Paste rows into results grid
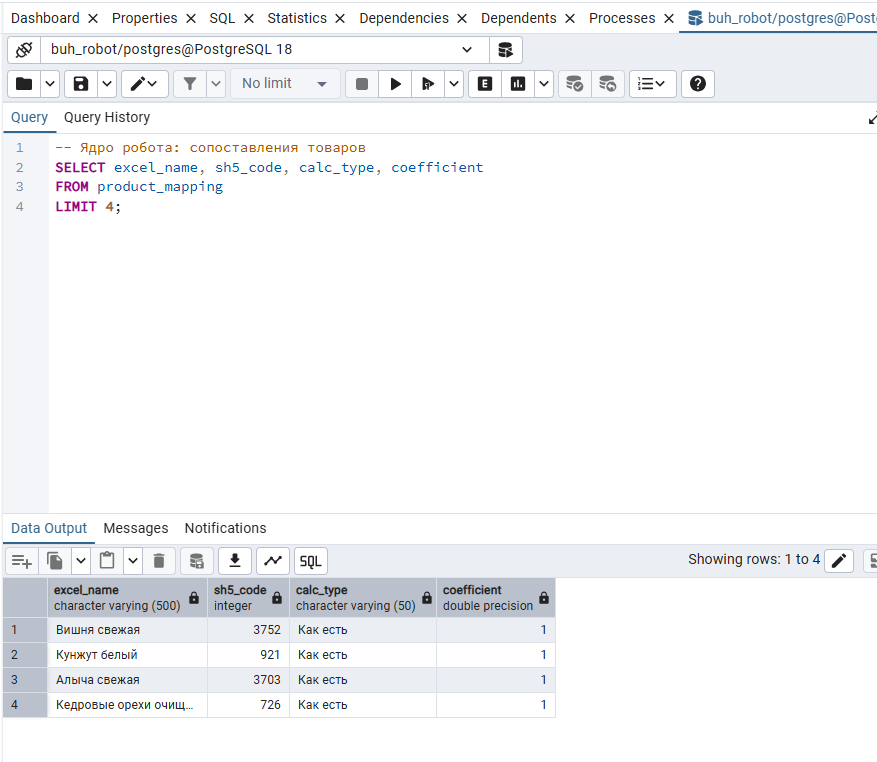The height and width of the screenshot is (762, 877). 107,561
